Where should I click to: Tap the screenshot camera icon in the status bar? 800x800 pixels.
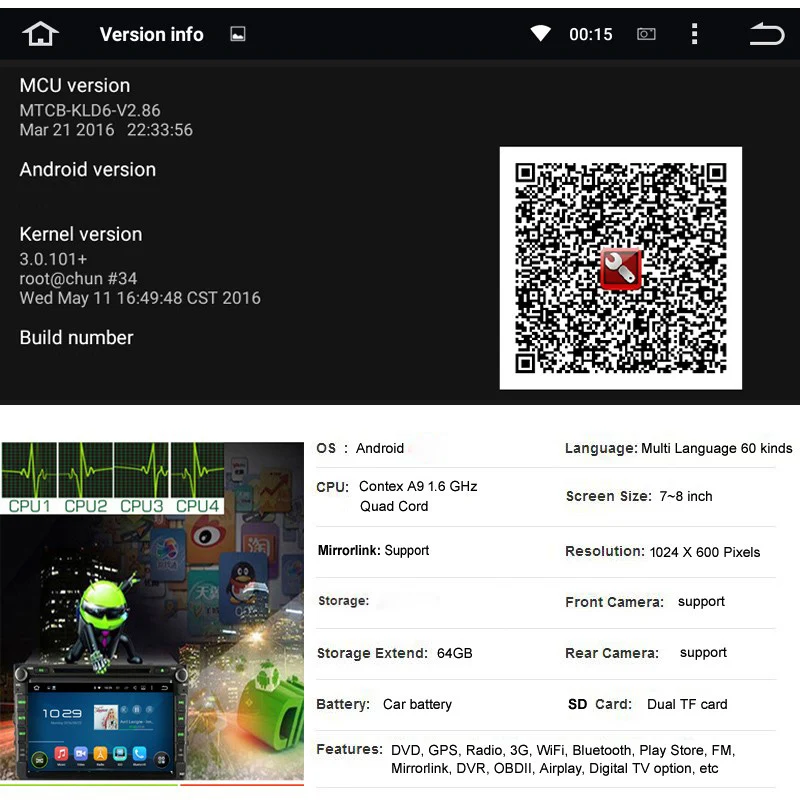pyautogui.click(x=646, y=34)
